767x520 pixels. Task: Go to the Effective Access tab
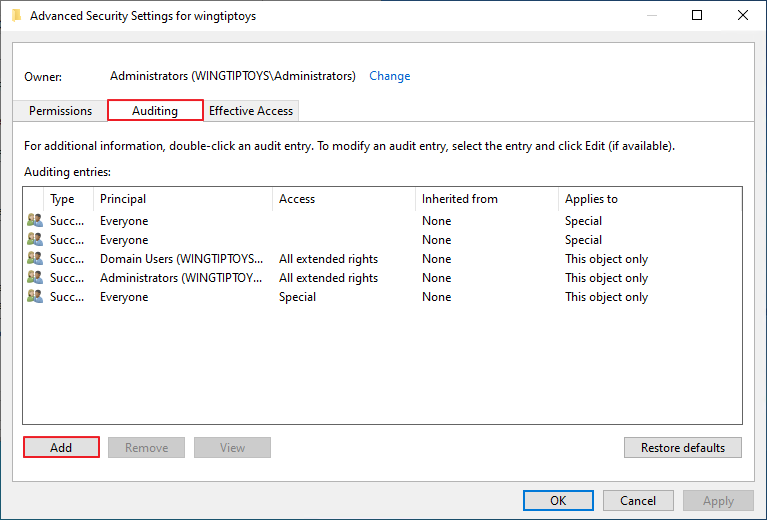pos(251,111)
